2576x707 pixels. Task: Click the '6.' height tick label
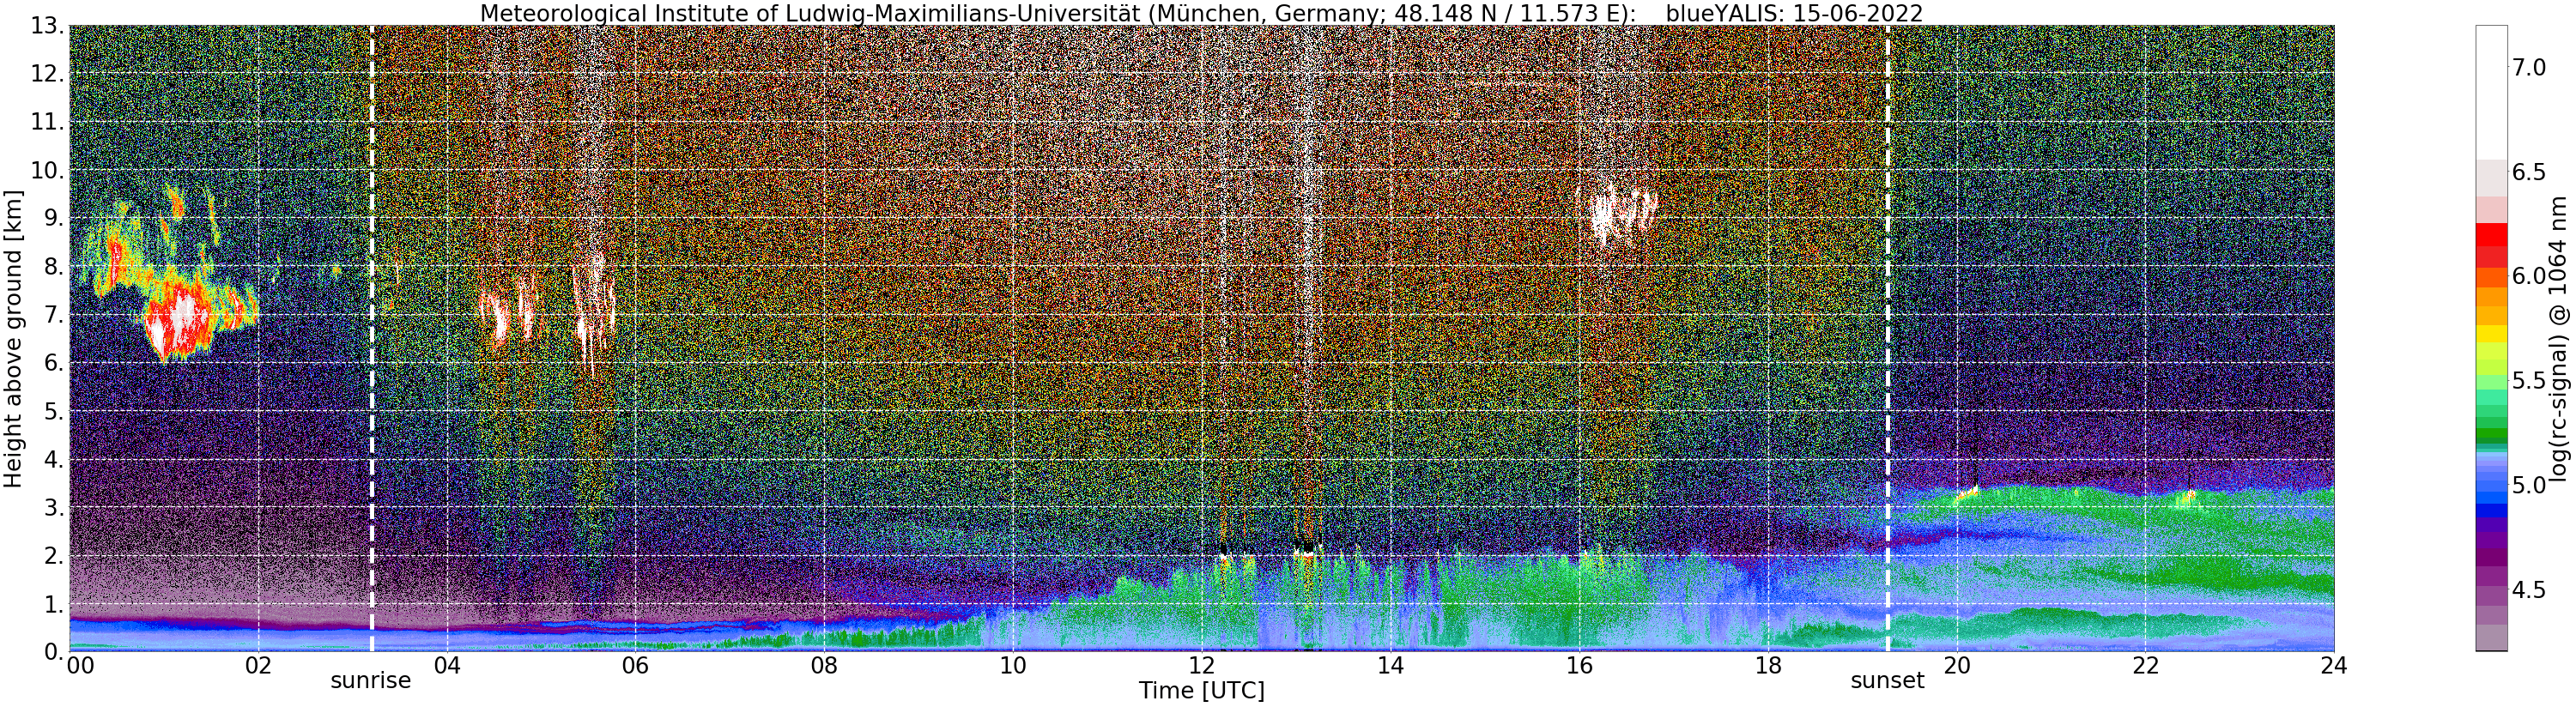pyautogui.click(x=52, y=362)
